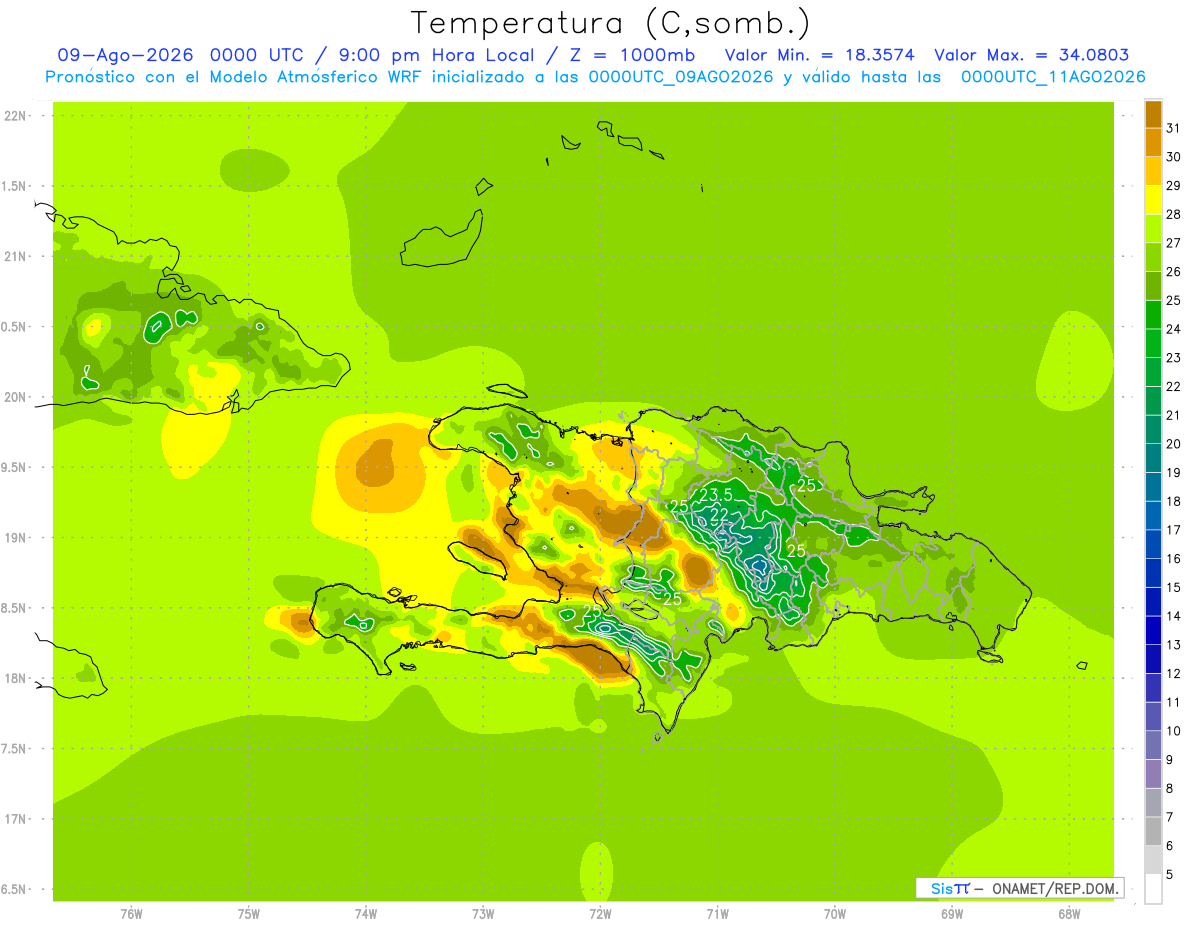Click the colorbar swatch above the 31 value
Viewport: 1200px width, 927px height.
coord(1153,114)
